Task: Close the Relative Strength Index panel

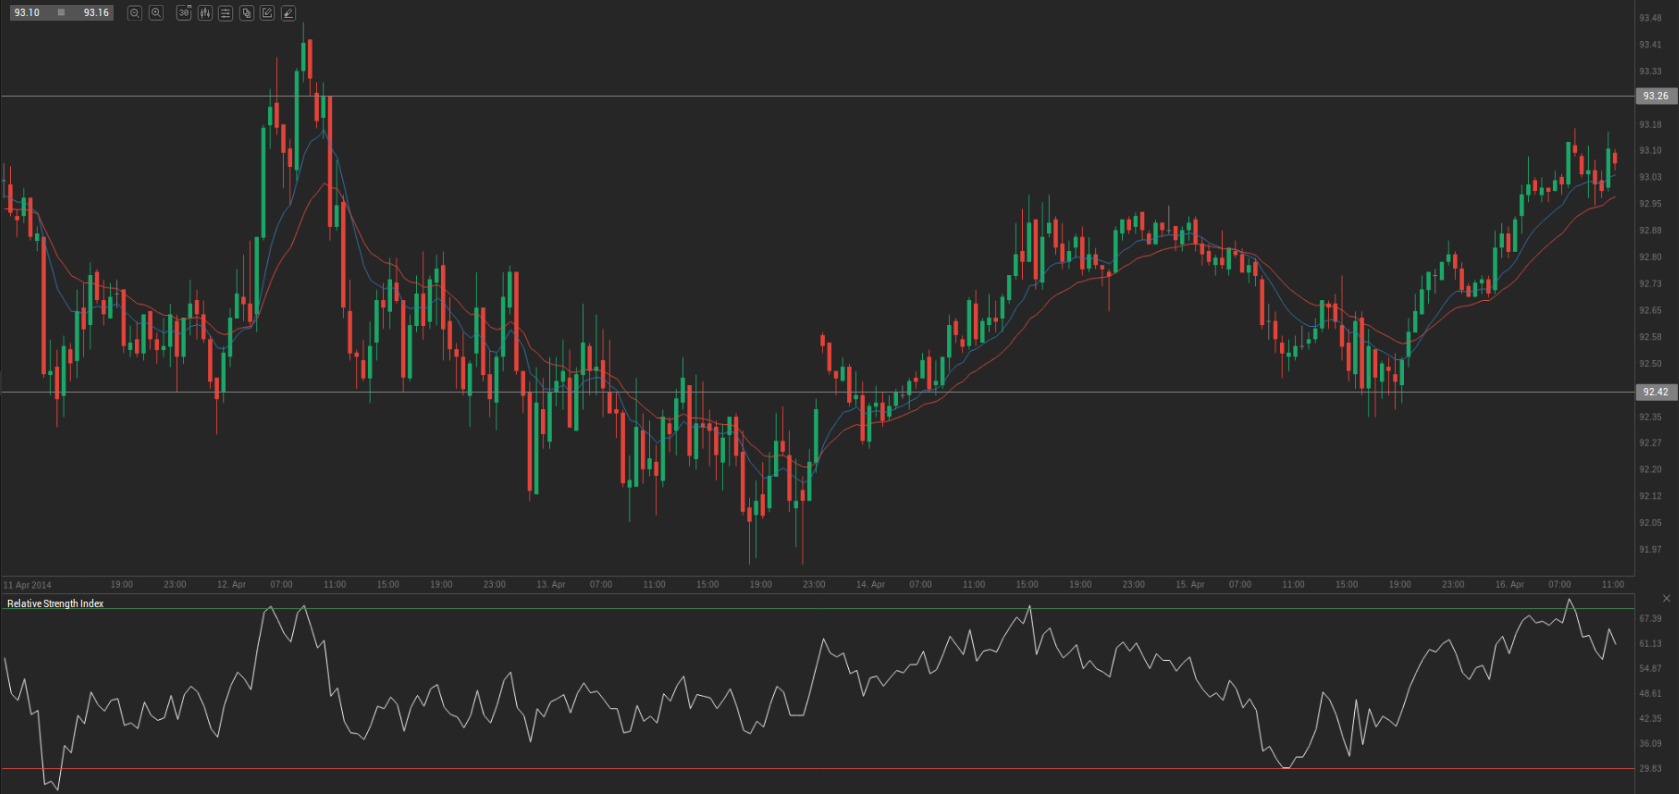Action: pos(1666,598)
